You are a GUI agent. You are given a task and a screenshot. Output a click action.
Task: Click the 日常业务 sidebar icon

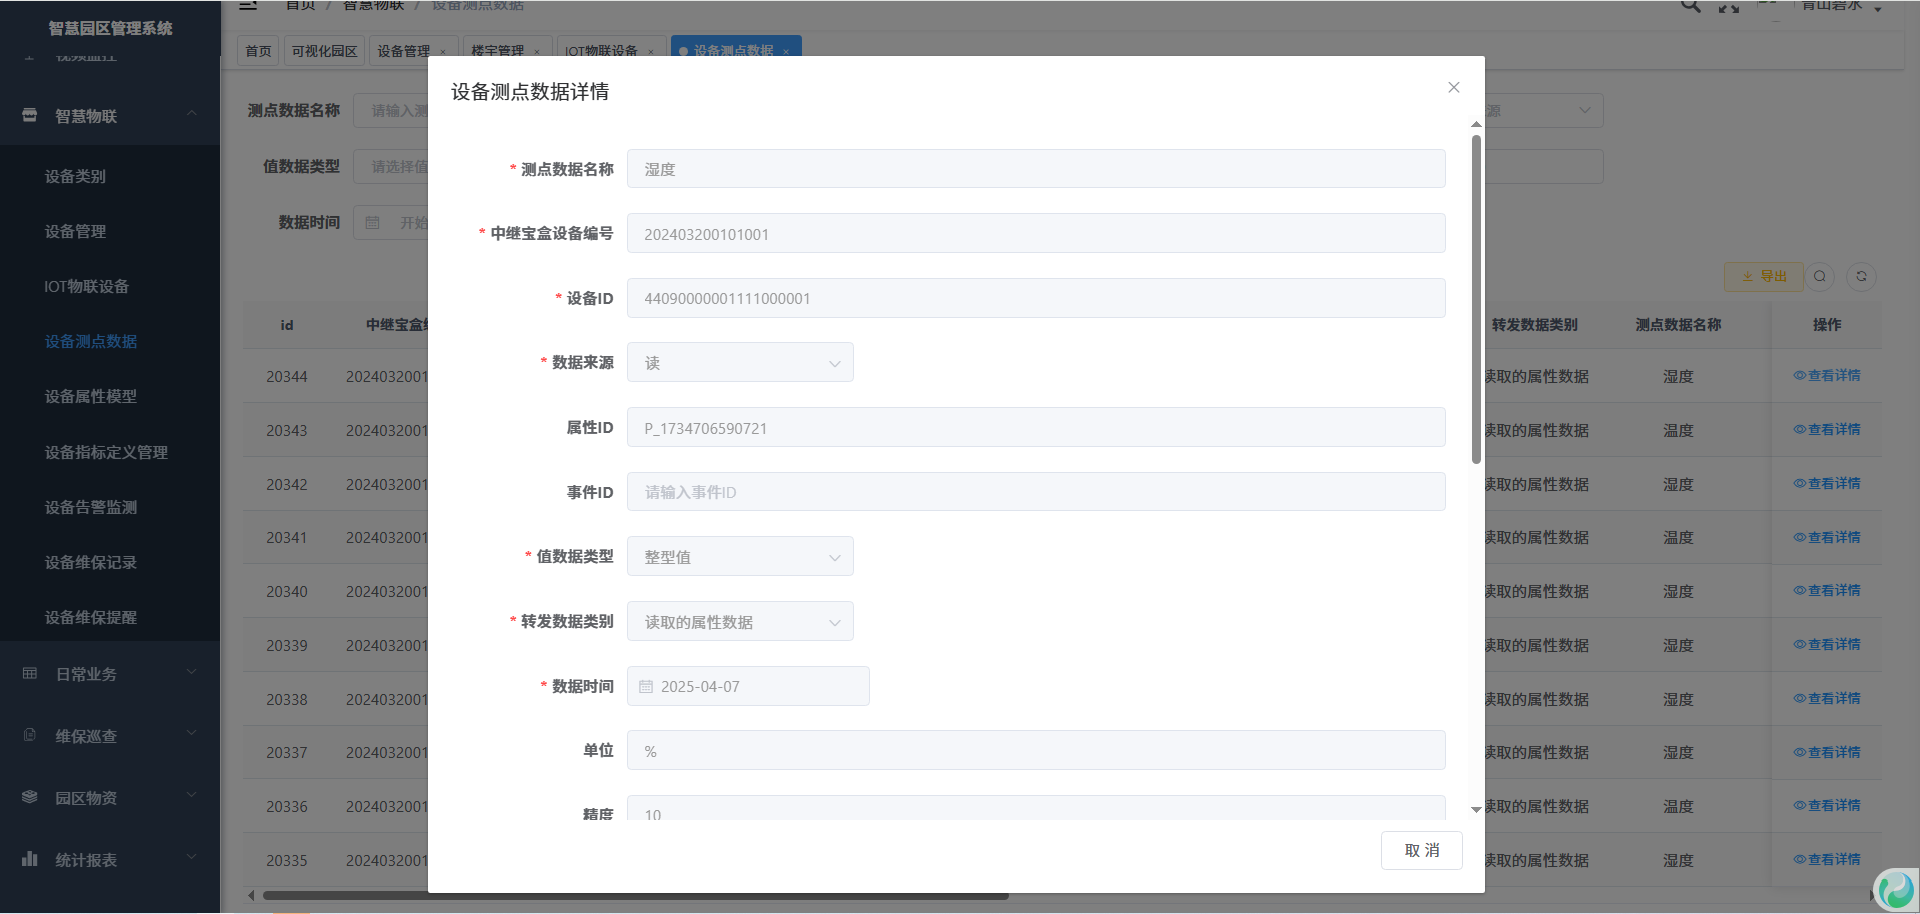30,674
